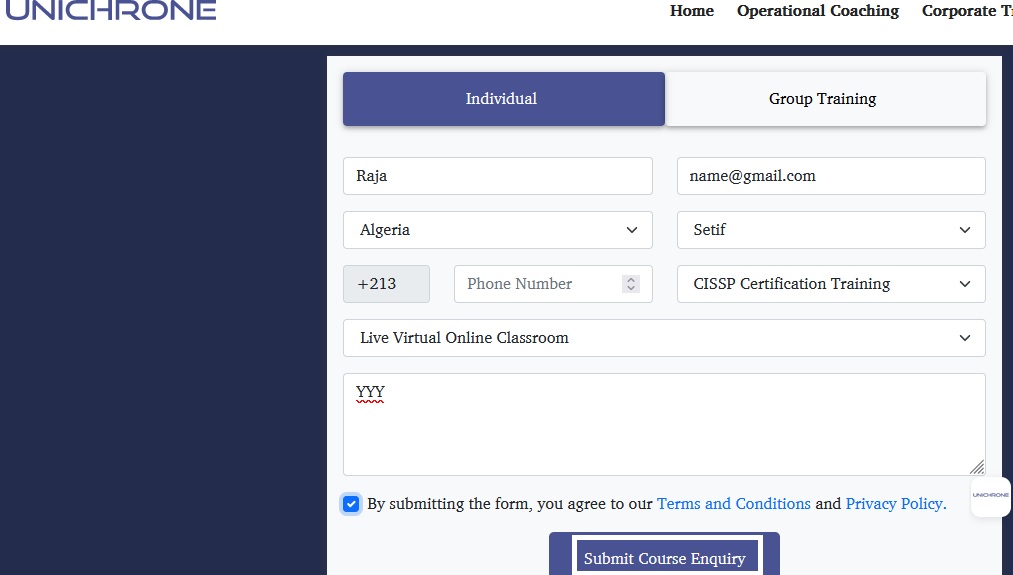1013x575 pixels.
Task: Click the email field with name@gmail.com
Action: pos(831,176)
